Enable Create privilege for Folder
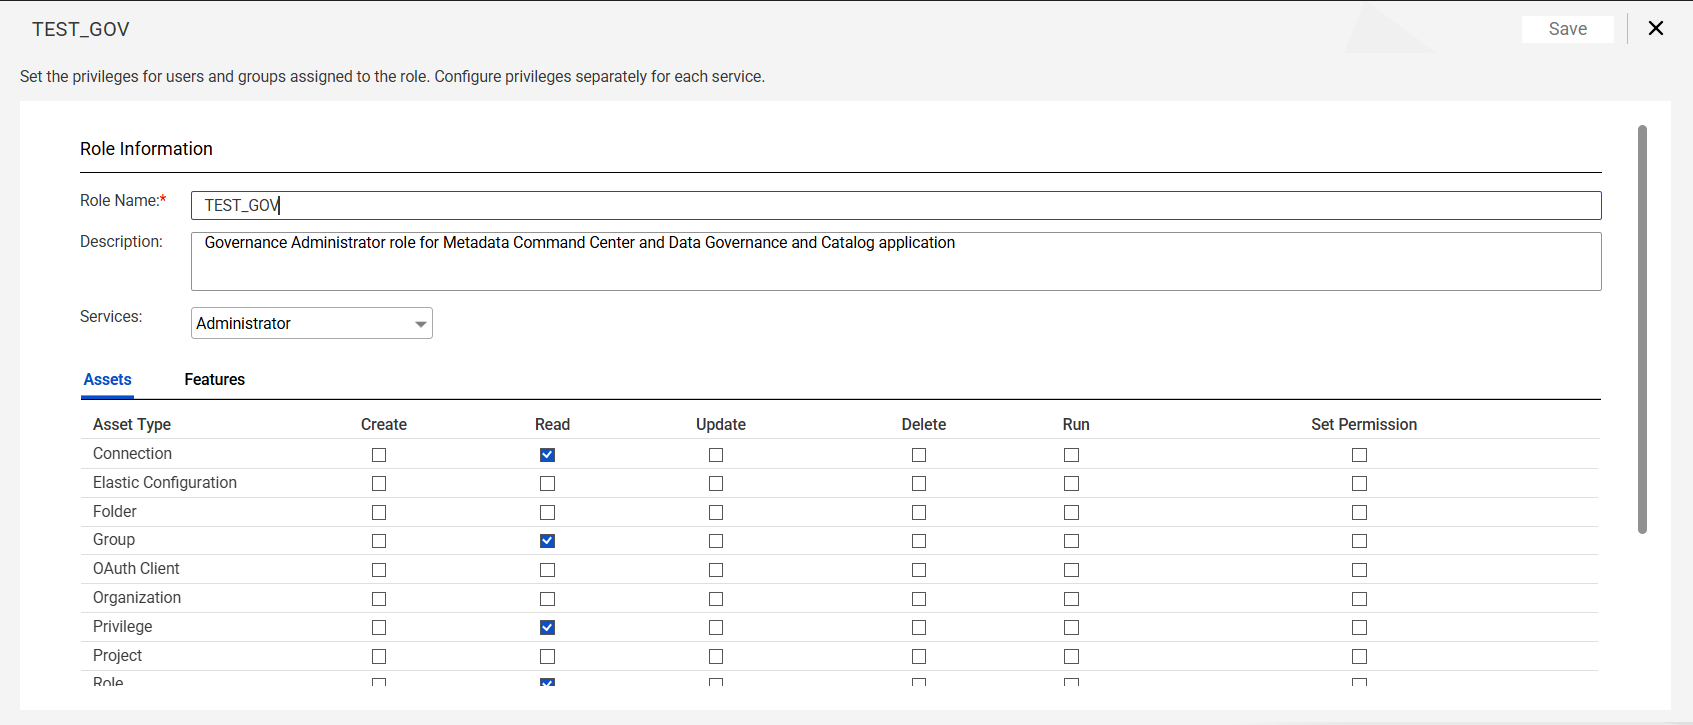Image resolution: width=1693 pixels, height=725 pixels. tap(379, 512)
